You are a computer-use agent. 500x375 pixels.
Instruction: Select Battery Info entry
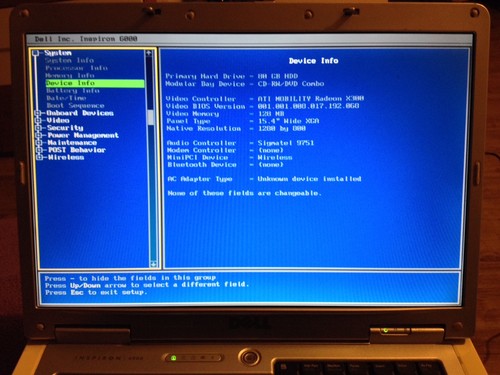pos(73,91)
